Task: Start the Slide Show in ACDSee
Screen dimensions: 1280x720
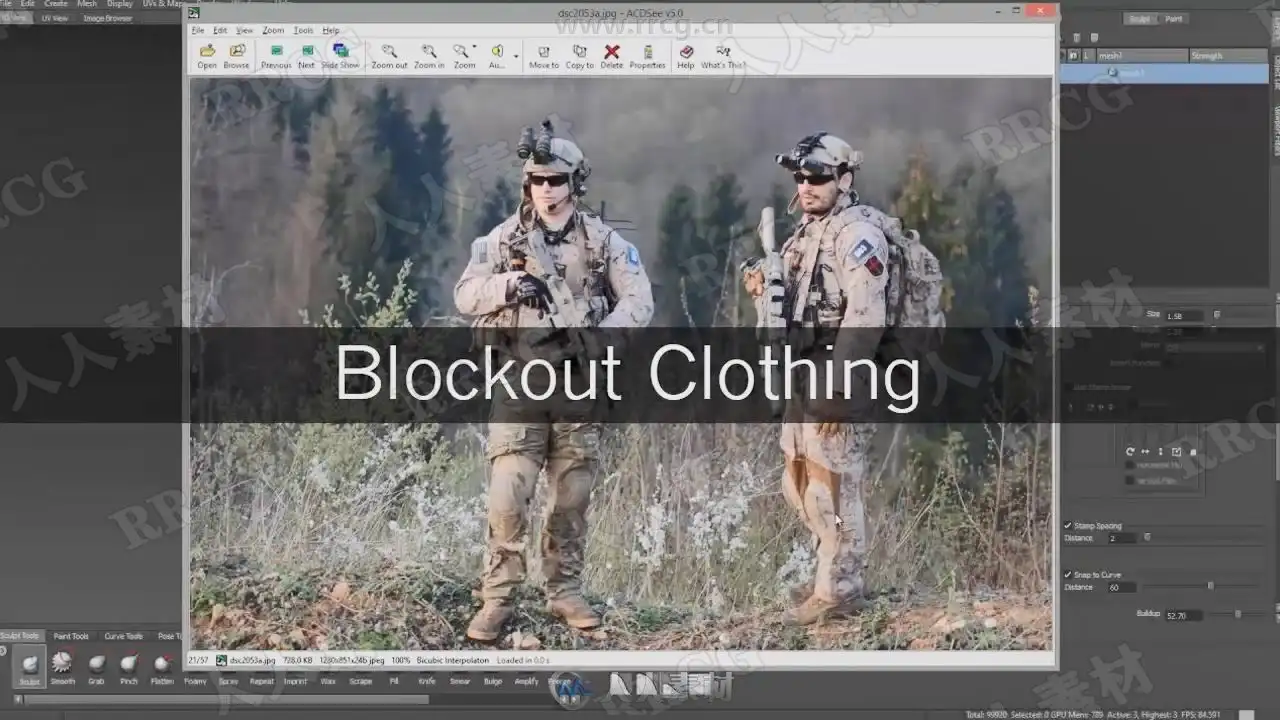Action: coord(341,56)
